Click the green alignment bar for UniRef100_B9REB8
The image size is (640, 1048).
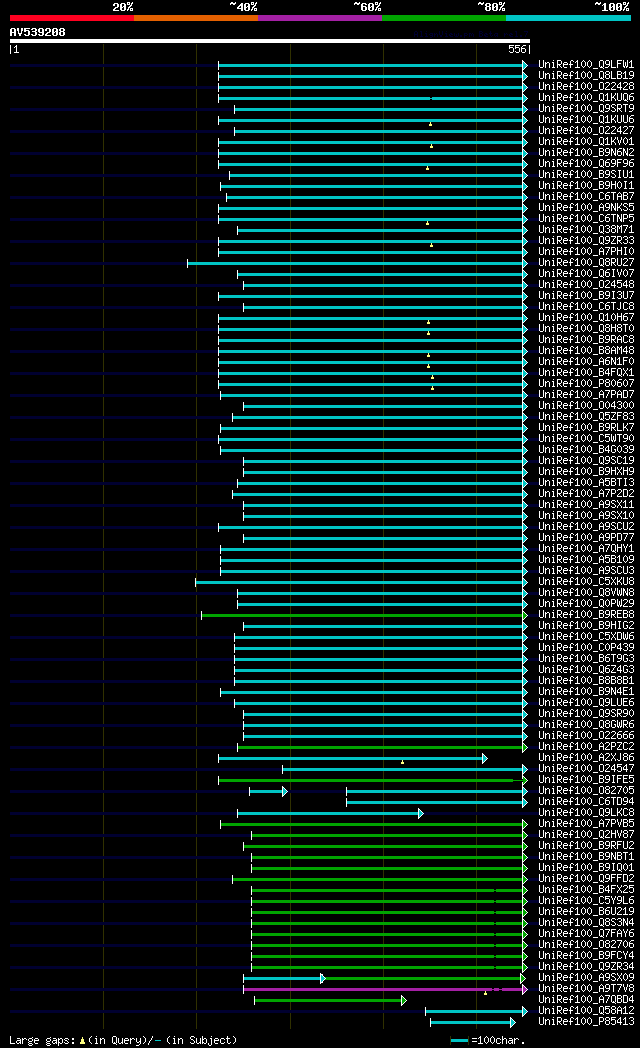(x=364, y=616)
